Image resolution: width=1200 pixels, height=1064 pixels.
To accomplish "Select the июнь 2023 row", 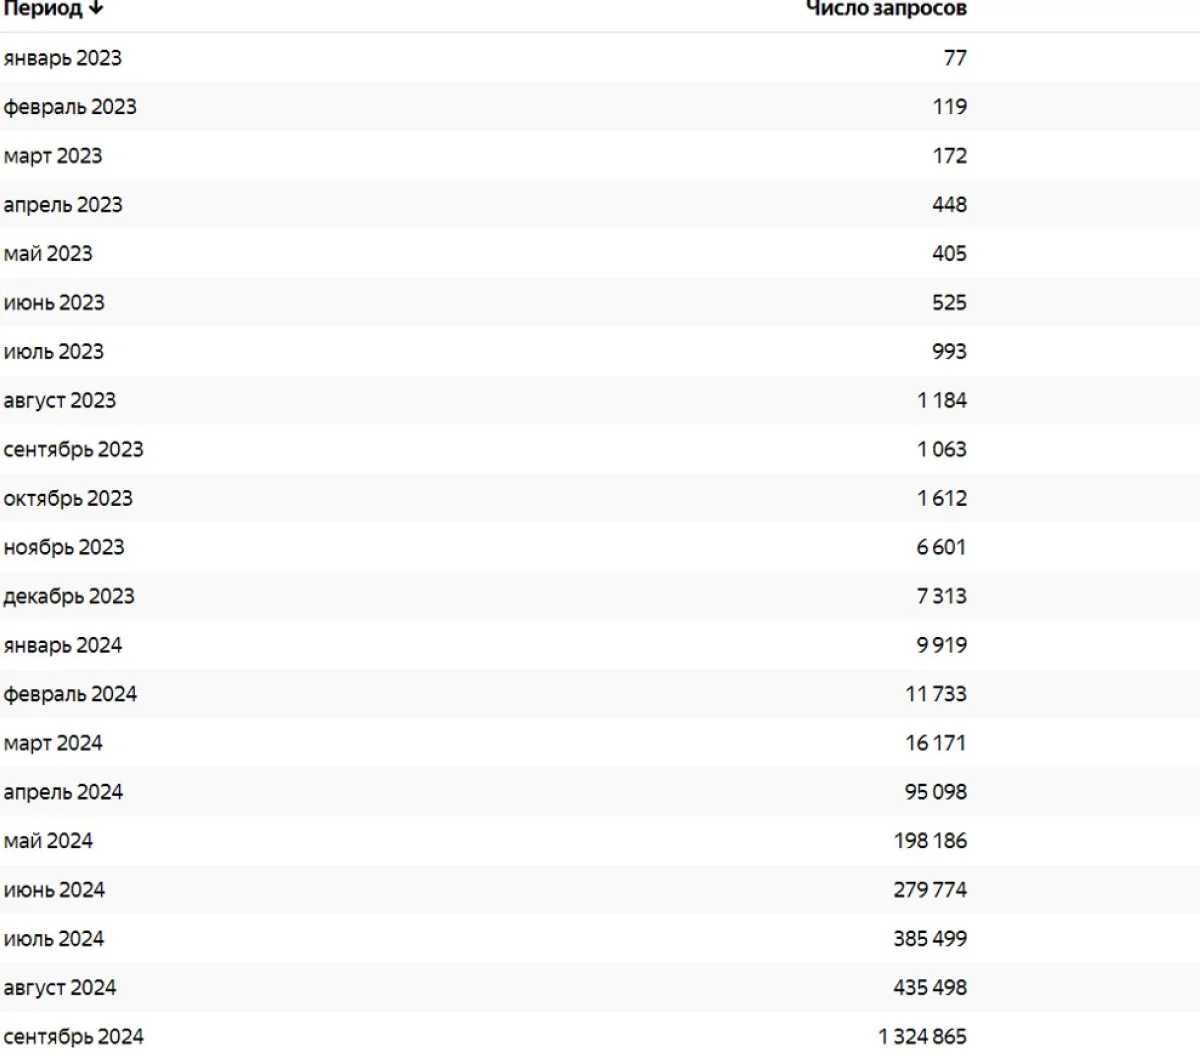I will click(x=54, y=303).
